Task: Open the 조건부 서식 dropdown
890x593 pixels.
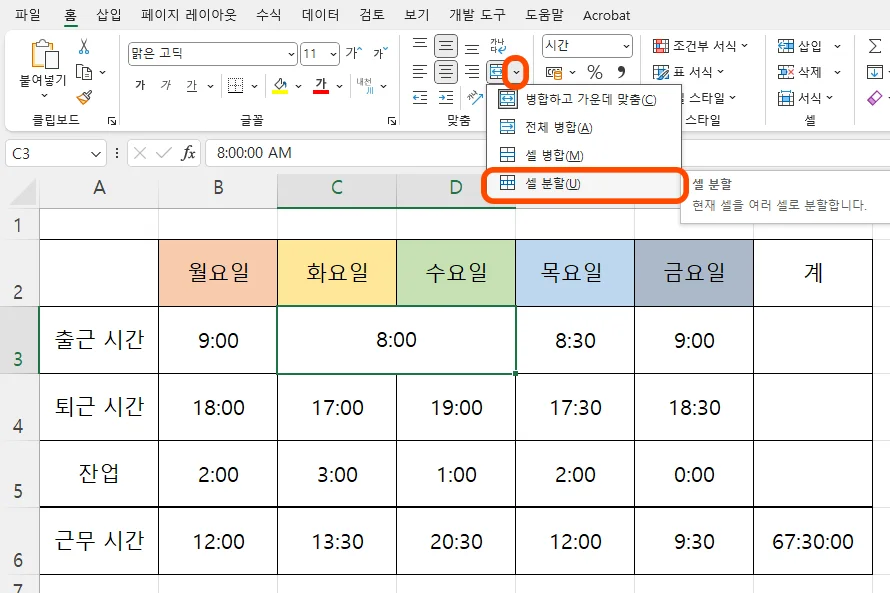Action: [700, 45]
